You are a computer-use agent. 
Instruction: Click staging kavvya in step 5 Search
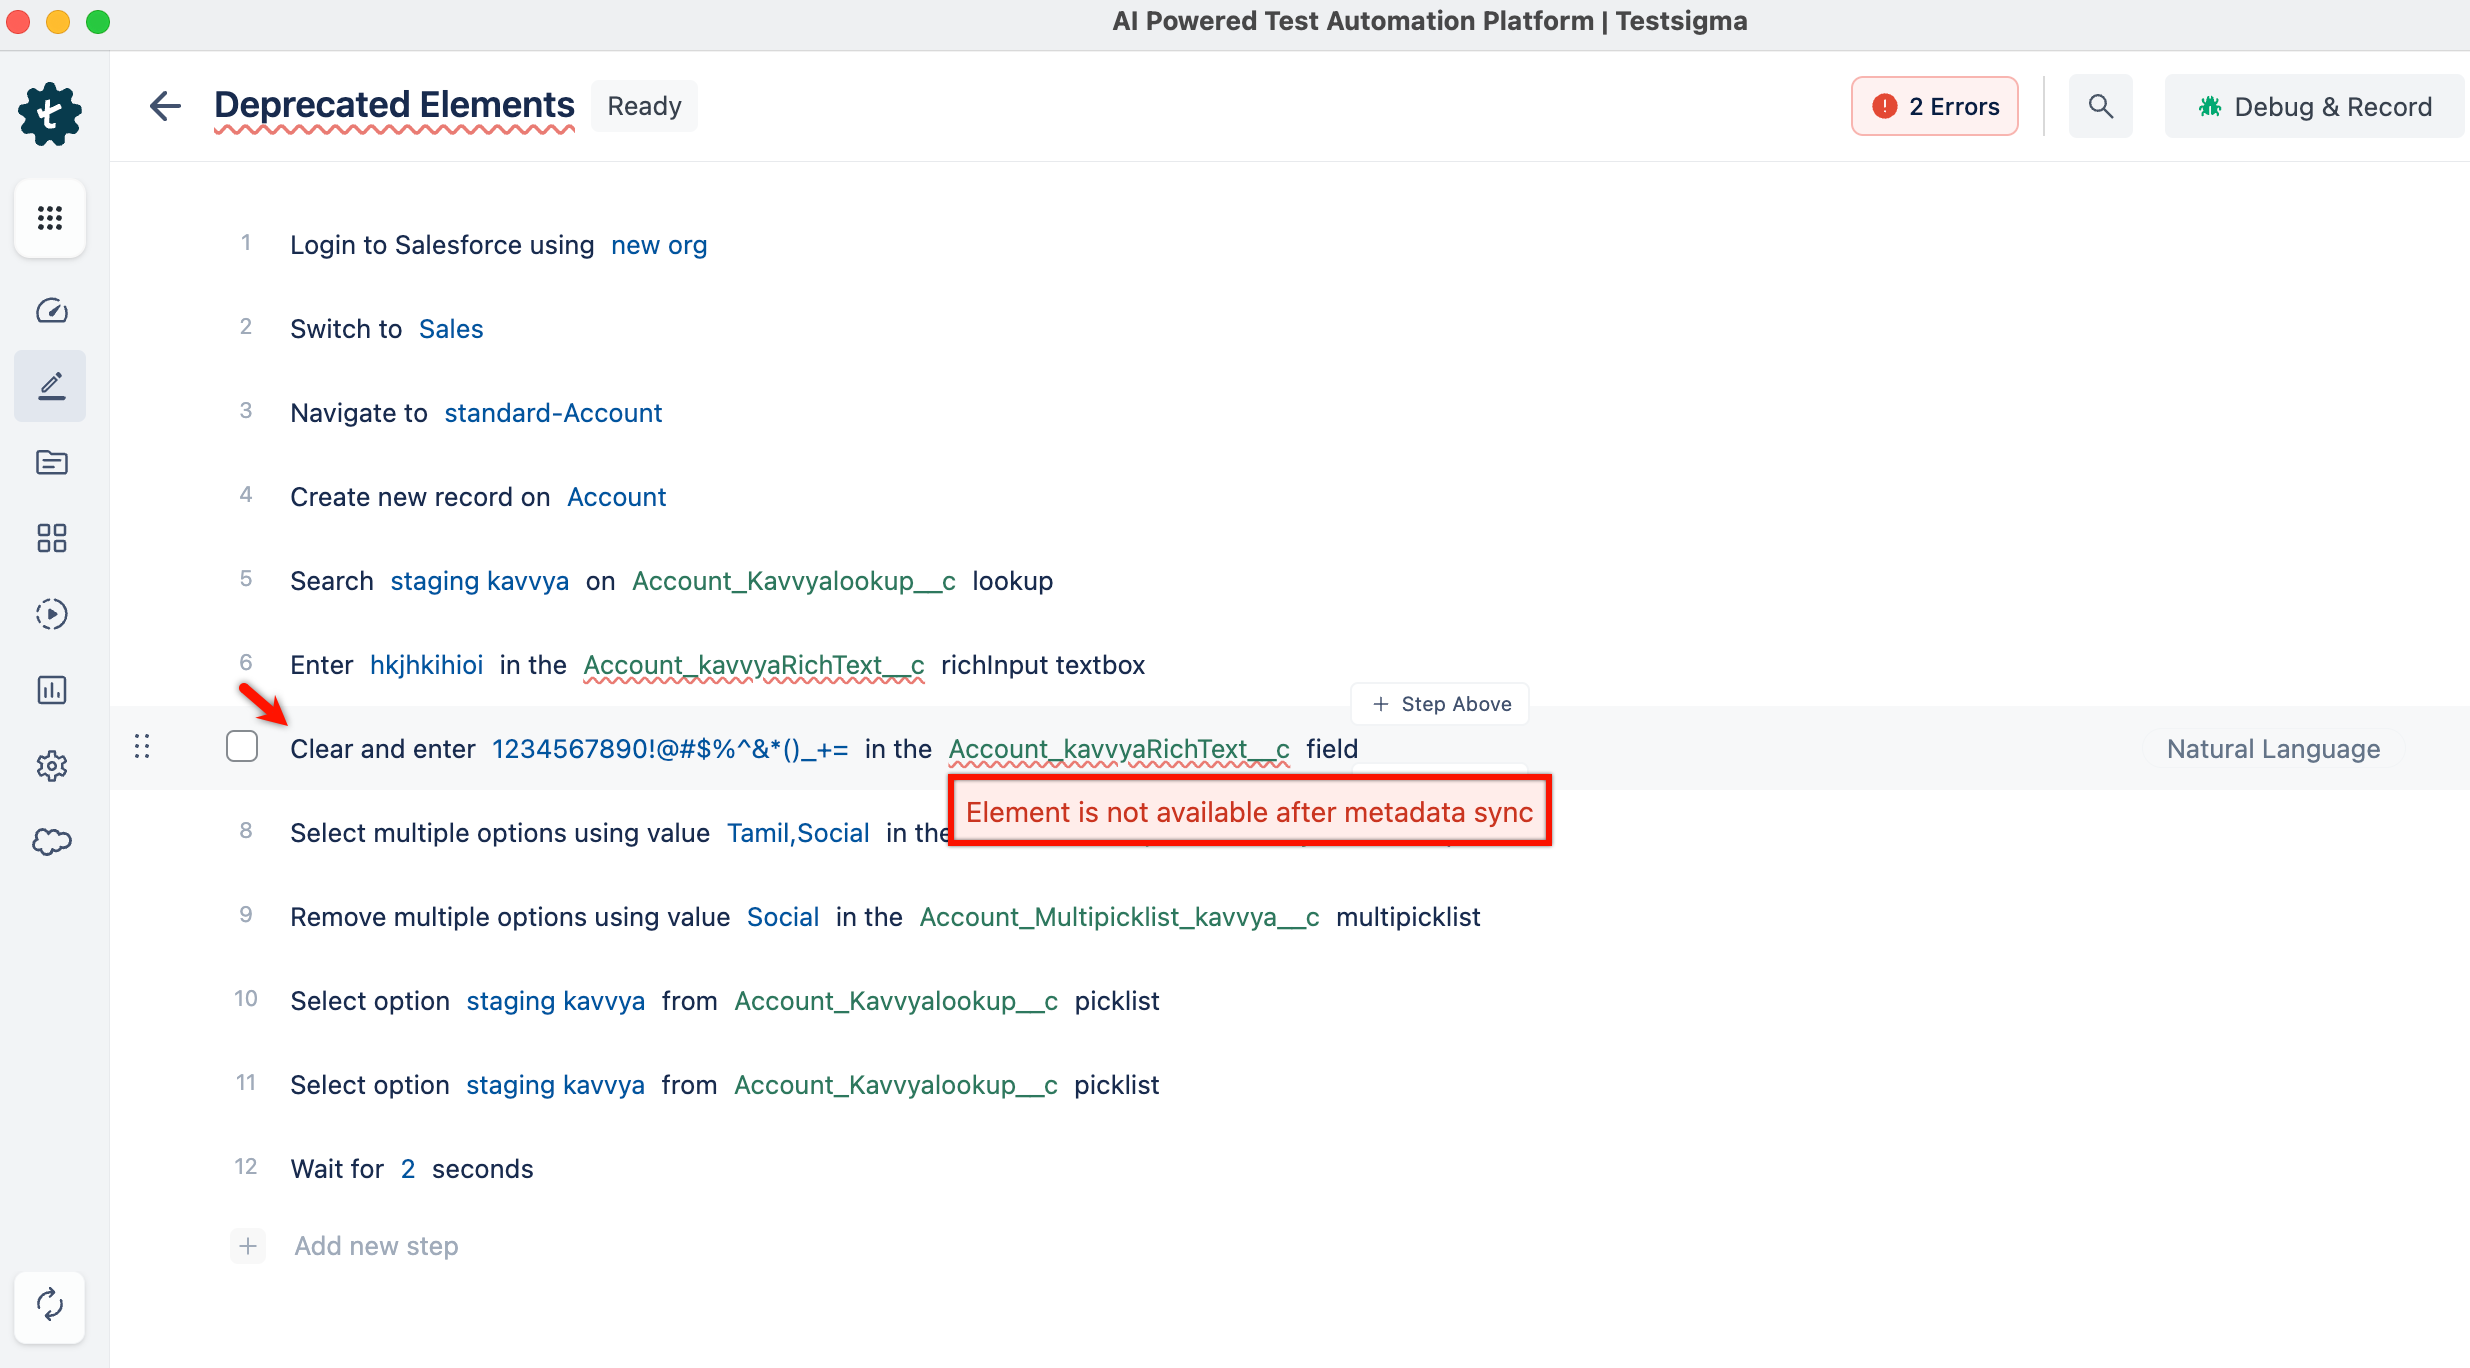[x=479, y=581]
